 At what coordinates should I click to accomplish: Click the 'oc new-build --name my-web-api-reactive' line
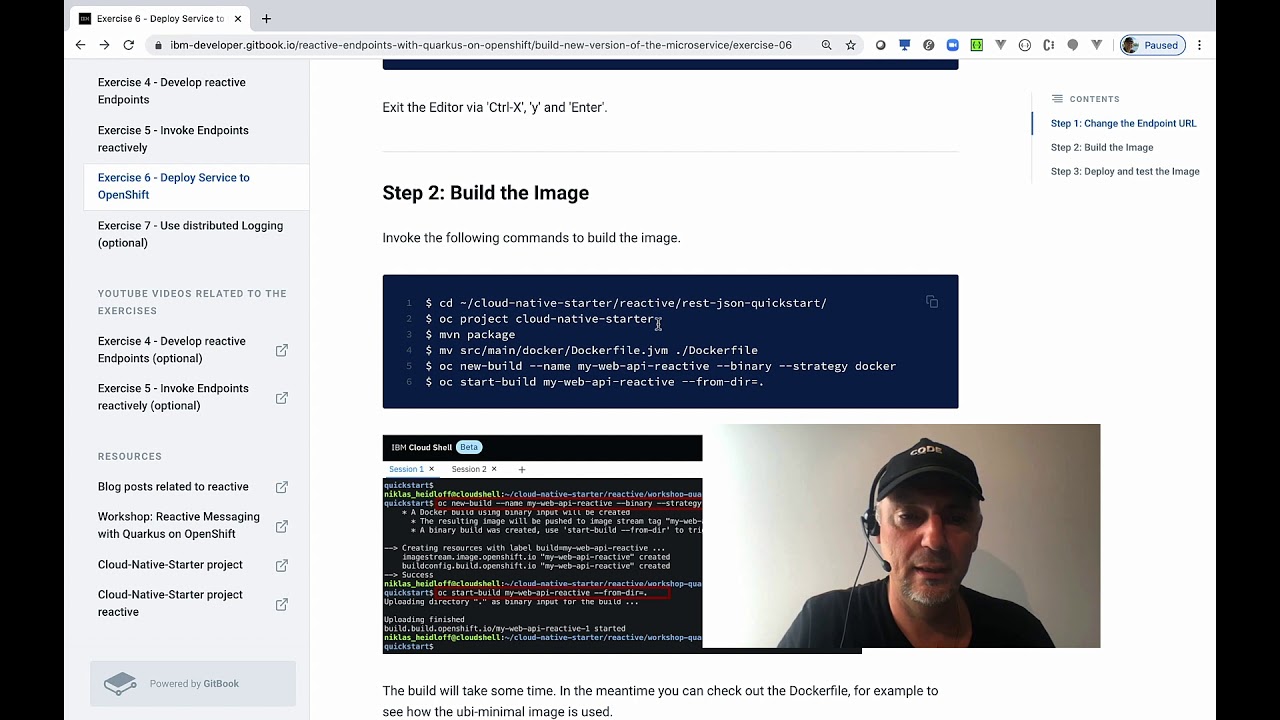[x=660, y=366]
